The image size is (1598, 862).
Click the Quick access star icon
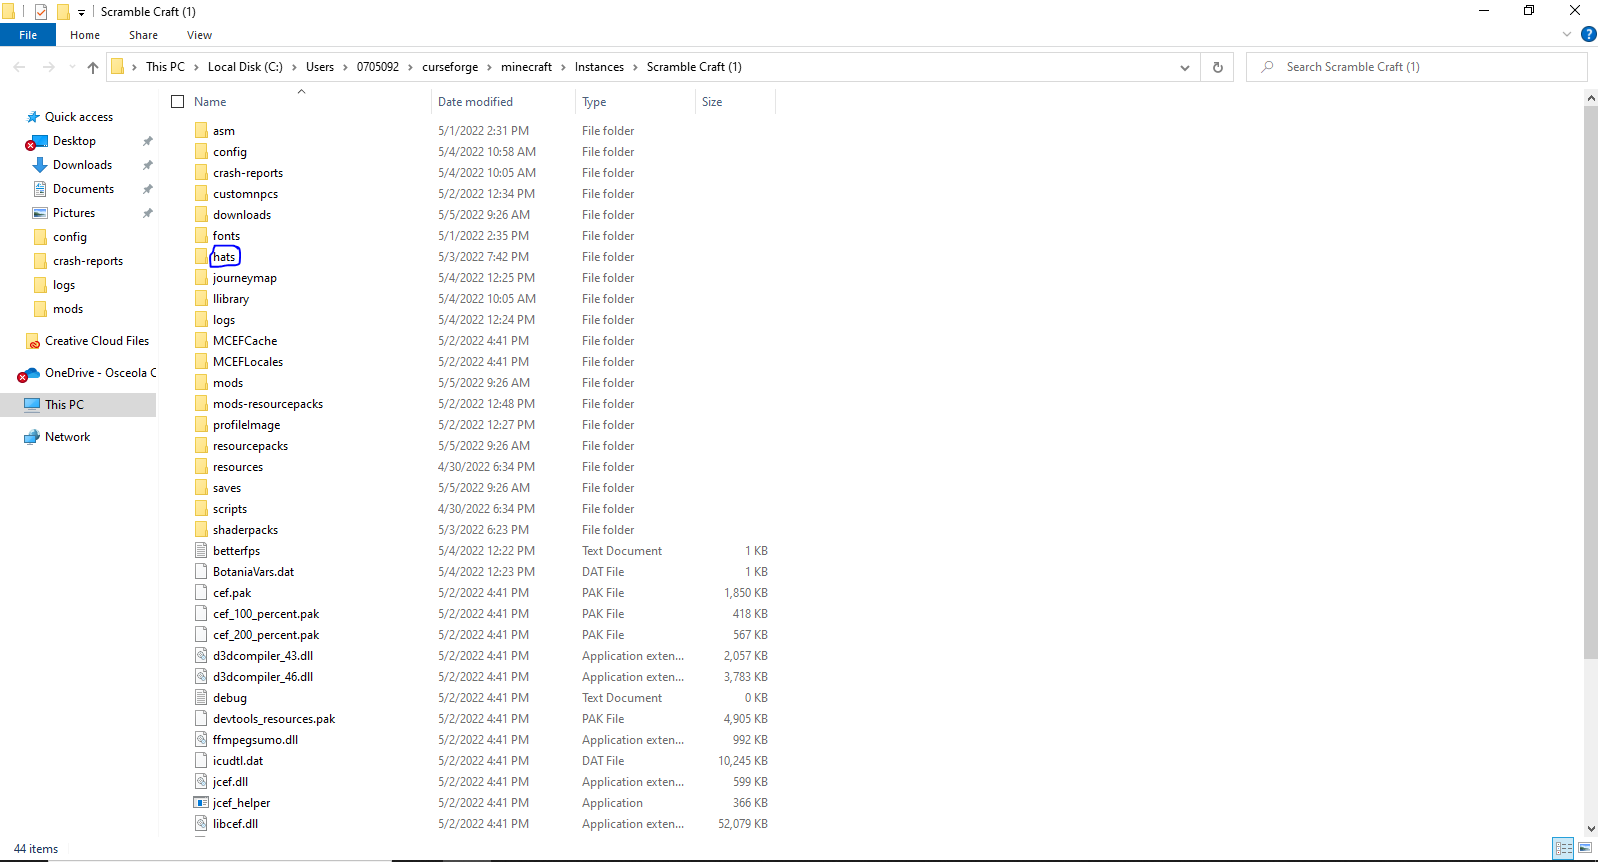click(x=33, y=117)
